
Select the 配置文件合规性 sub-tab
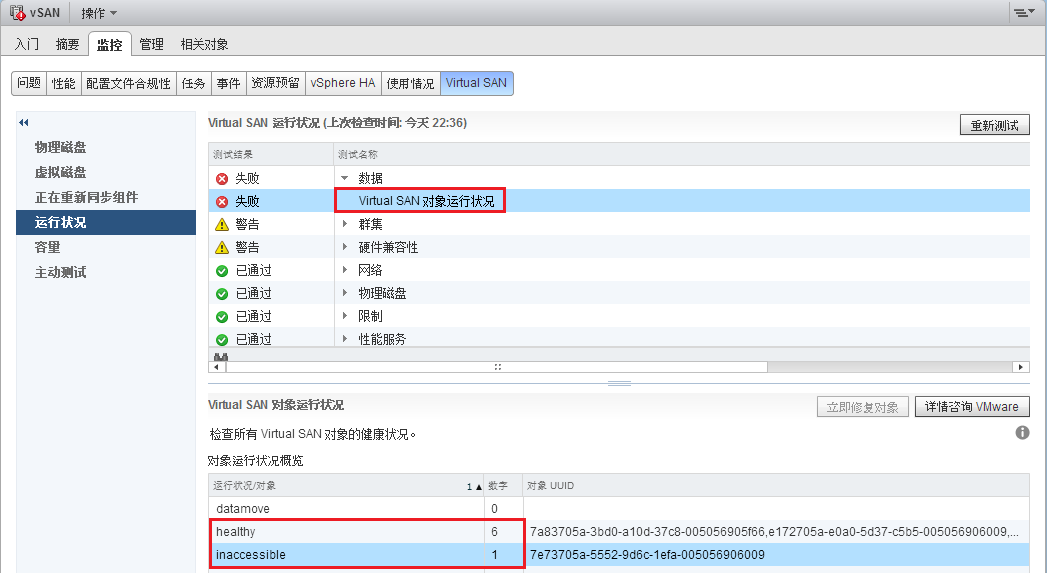click(x=128, y=83)
